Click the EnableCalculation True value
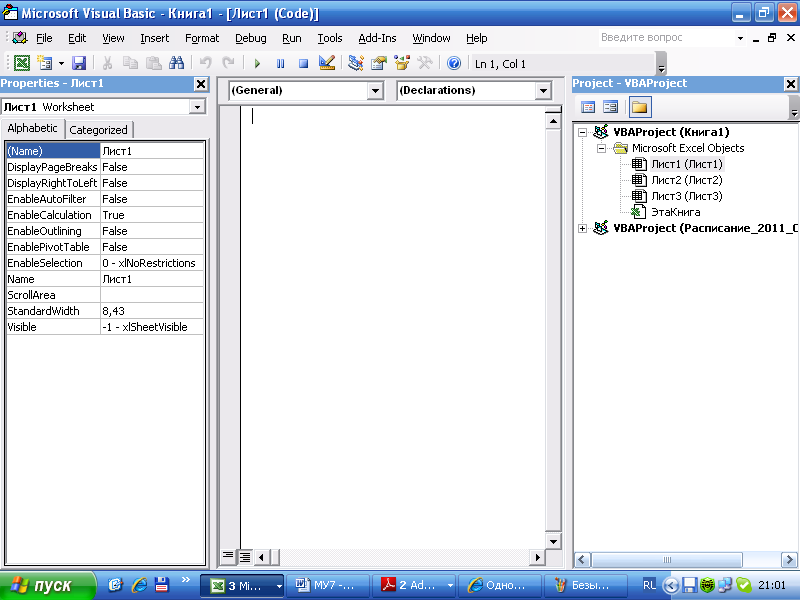 click(x=152, y=215)
